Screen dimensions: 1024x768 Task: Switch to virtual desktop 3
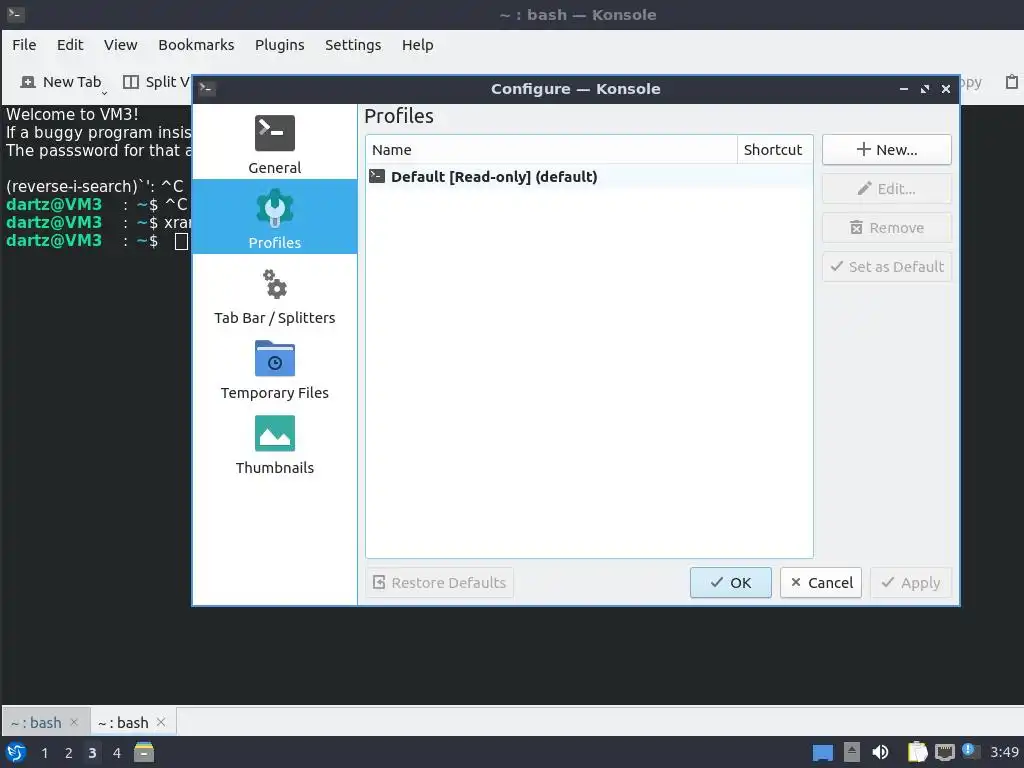coord(92,753)
